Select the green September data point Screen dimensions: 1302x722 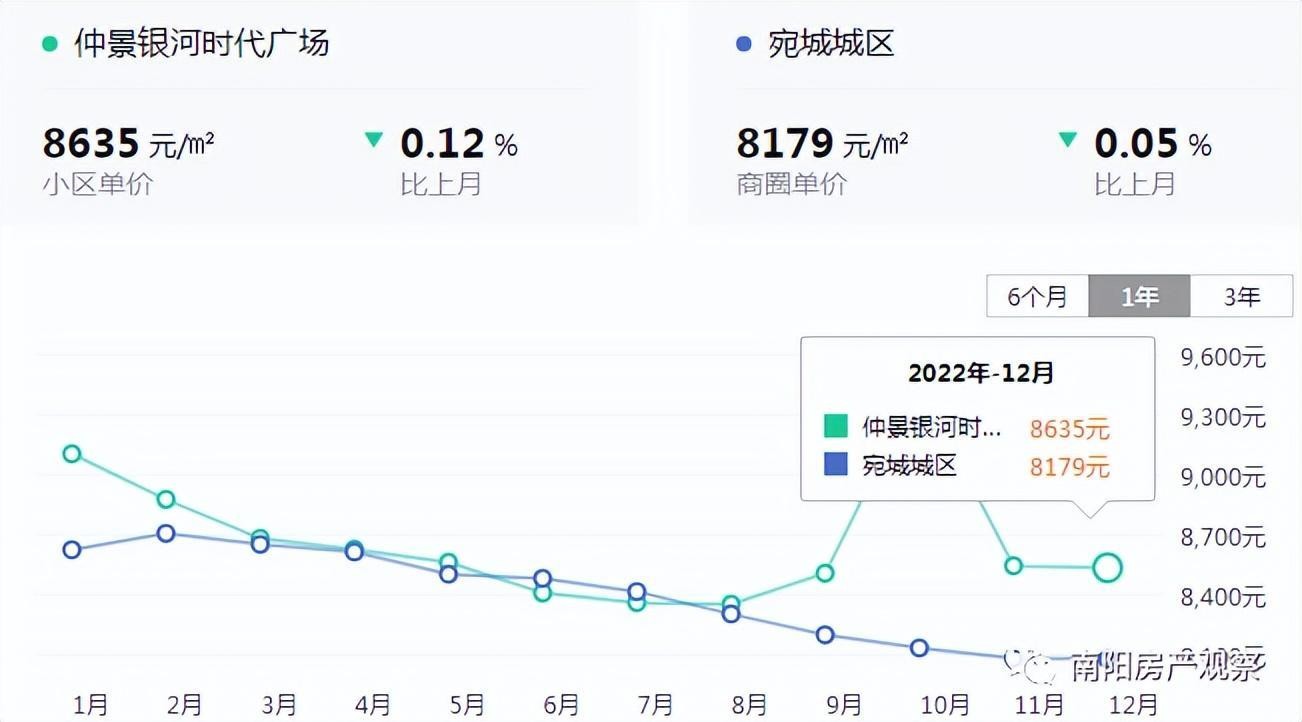(x=825, y=573)
